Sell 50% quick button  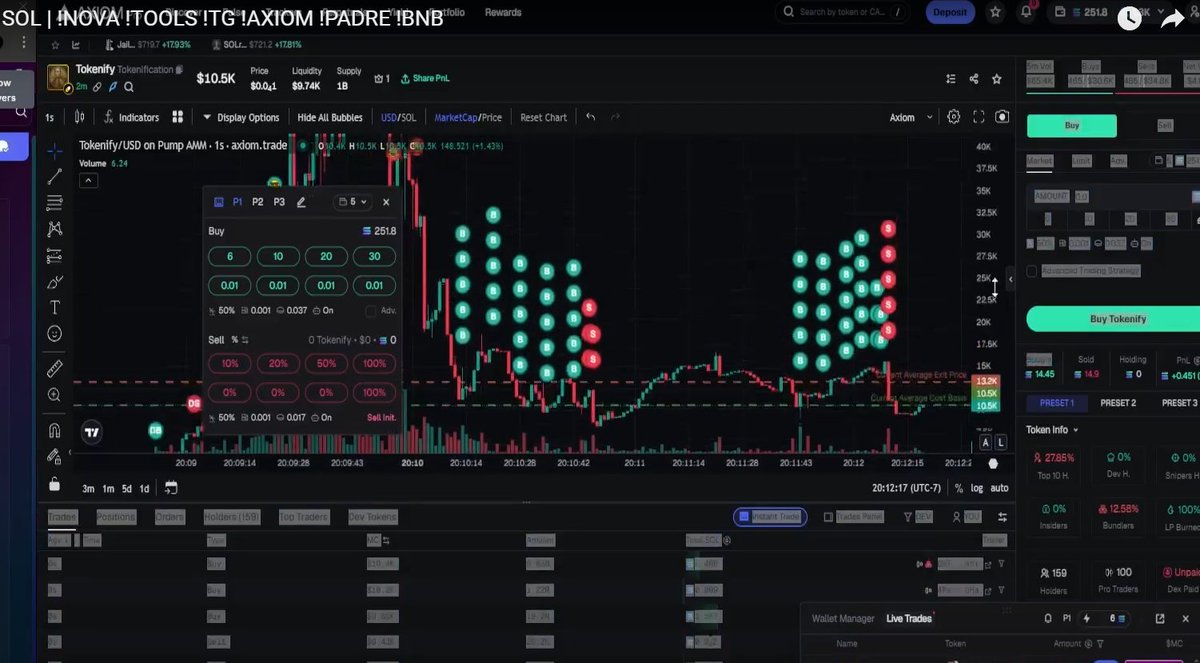coord(326,364)
